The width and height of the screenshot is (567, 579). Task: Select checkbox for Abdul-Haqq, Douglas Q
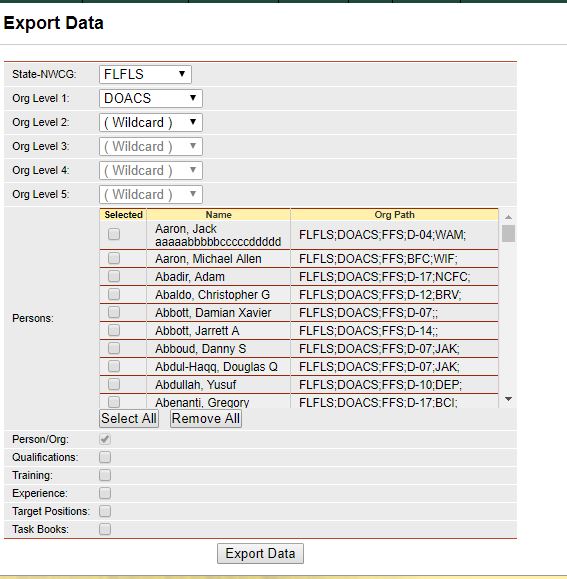click(x=114, y=366)
